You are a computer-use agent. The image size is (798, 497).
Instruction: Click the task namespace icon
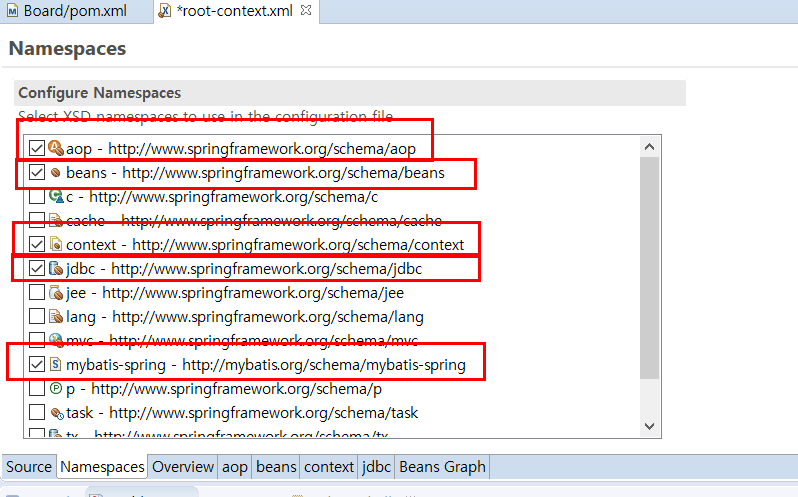coord(56,413)
